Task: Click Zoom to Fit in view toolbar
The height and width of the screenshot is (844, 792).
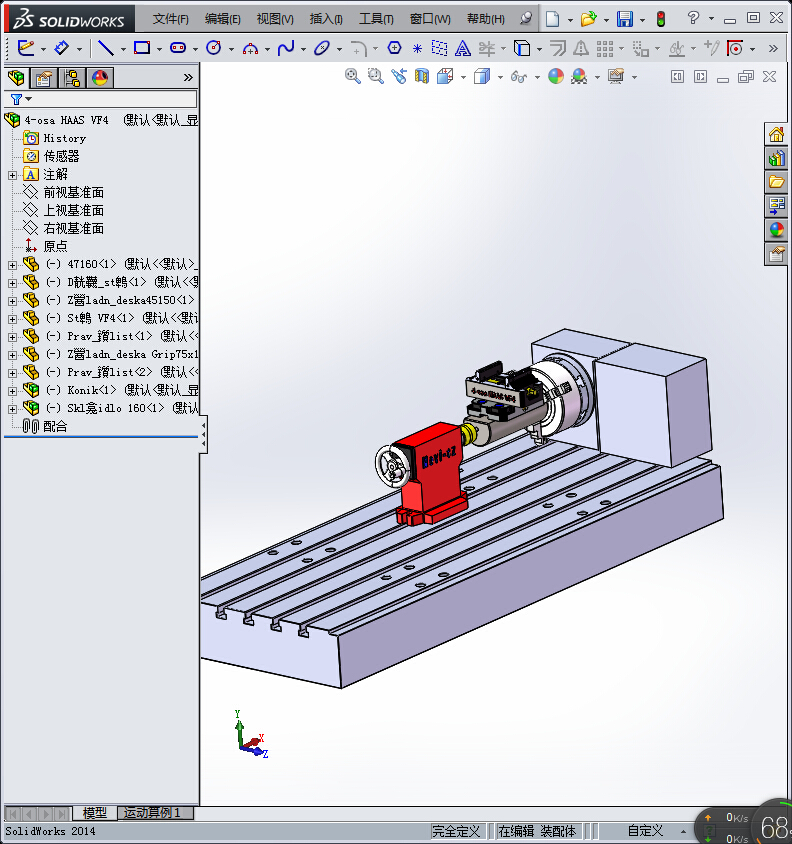Action: coord(353,76)
